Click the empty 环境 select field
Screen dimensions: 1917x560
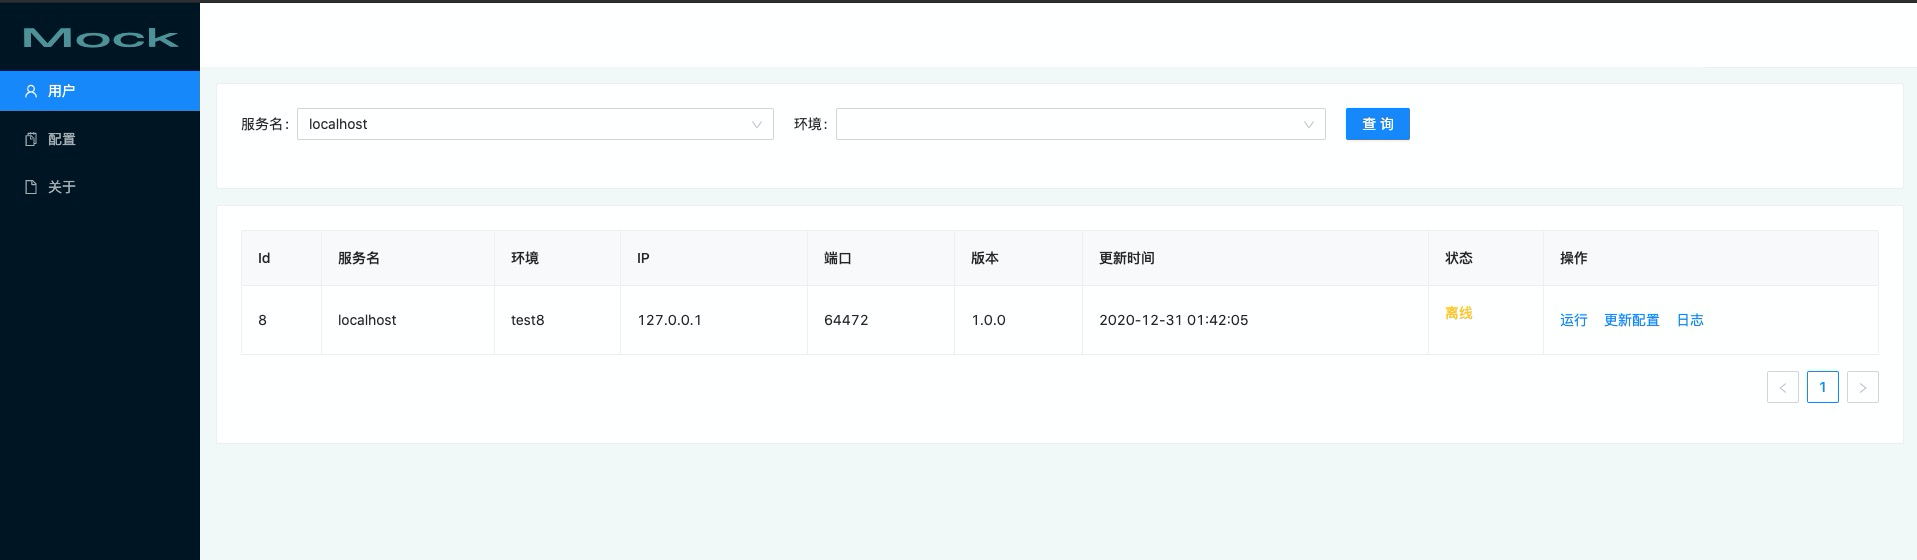tap(1080, 124)
